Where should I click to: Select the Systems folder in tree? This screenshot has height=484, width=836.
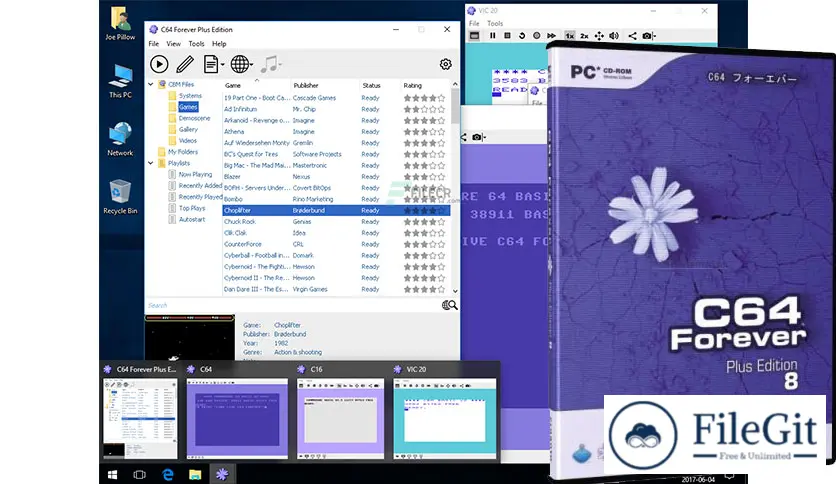[190, 95]
